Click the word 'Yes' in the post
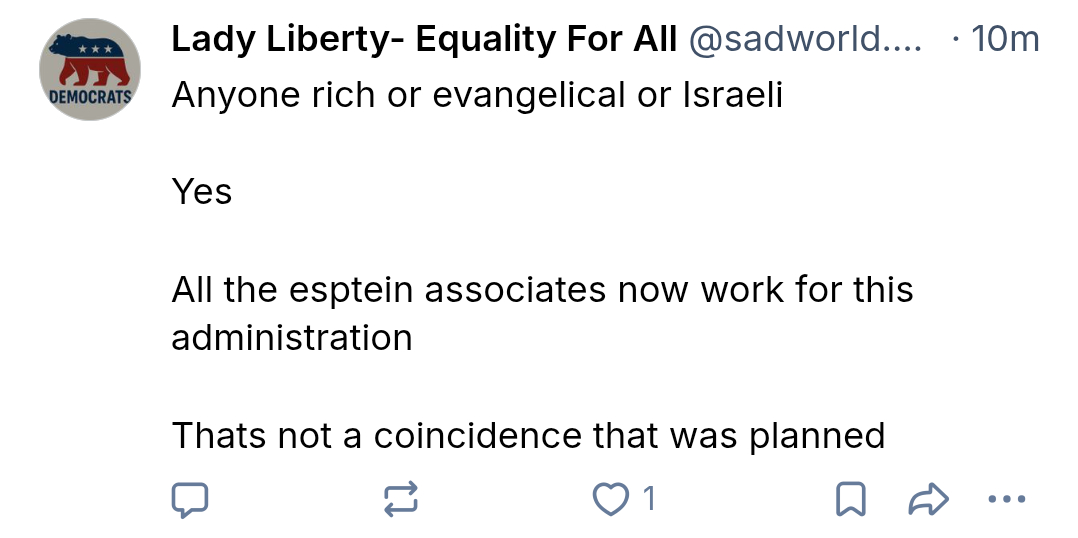 tap(202, 191)
